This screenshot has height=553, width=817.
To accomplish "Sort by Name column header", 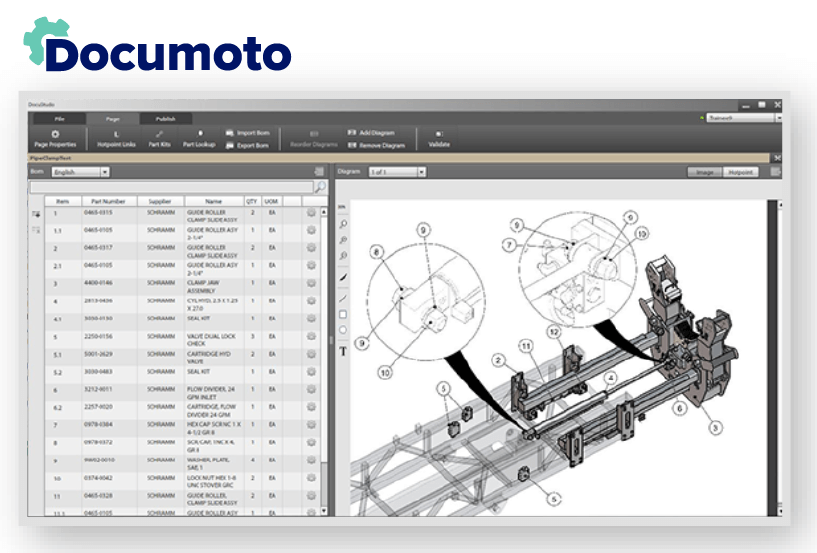I will (x=214, y=201).
